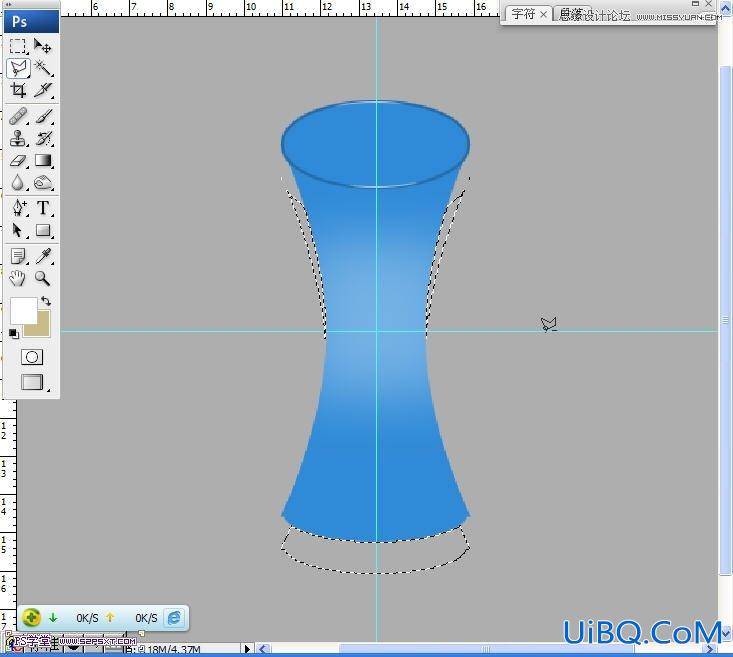Select the Eyedropper tool

point(43,256)
